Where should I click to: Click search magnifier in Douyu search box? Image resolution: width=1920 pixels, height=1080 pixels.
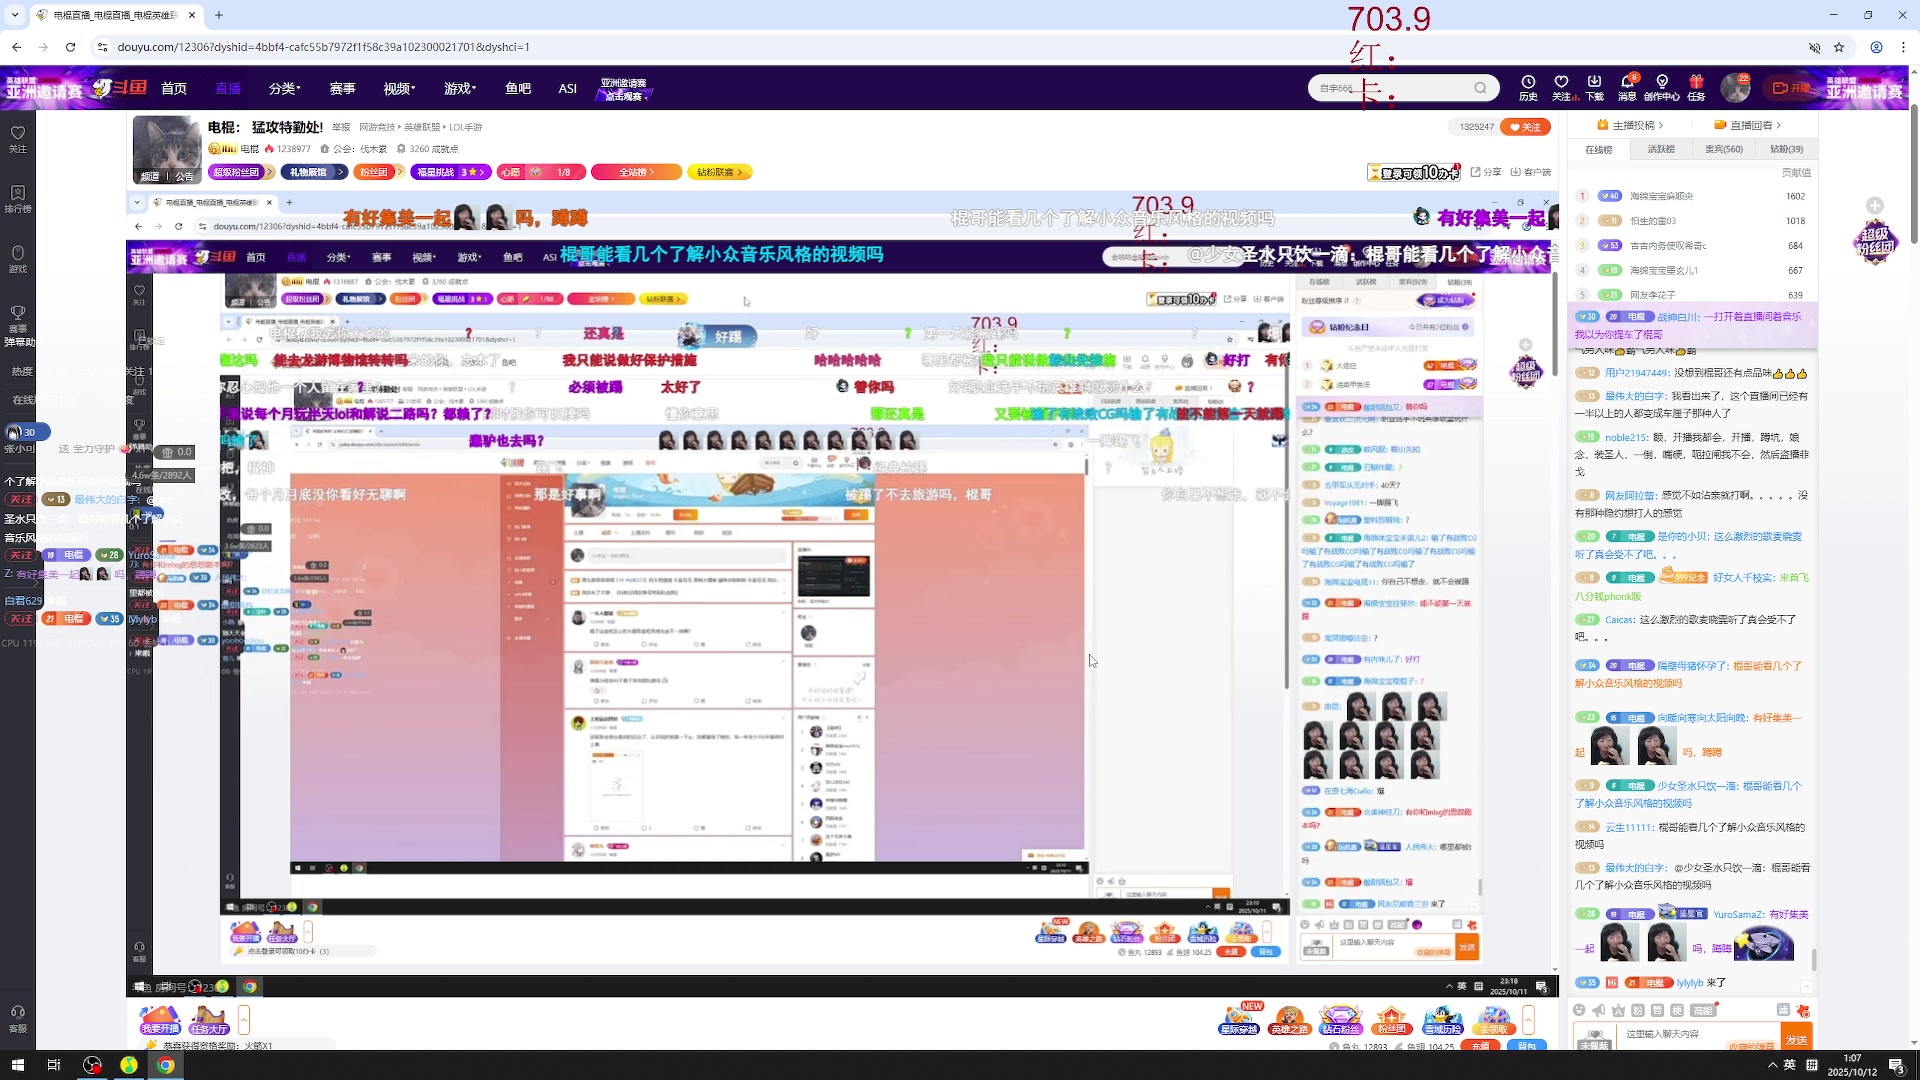click(1480, 88)
